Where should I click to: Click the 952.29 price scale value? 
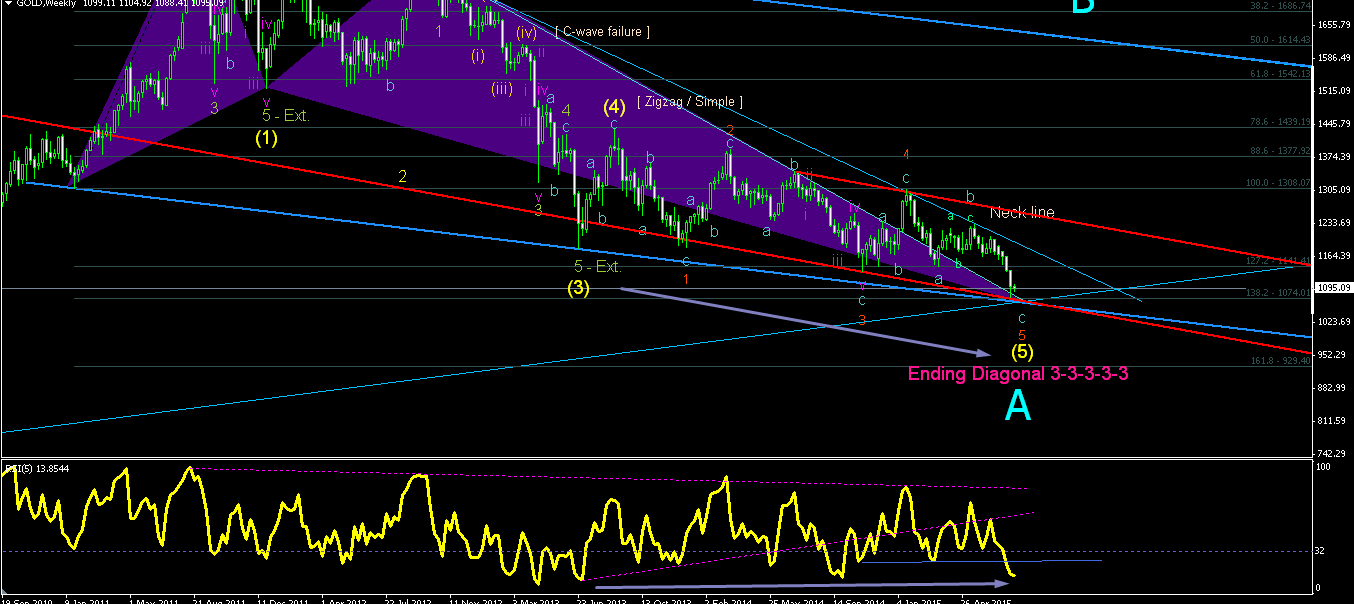tap(1333, 354)
